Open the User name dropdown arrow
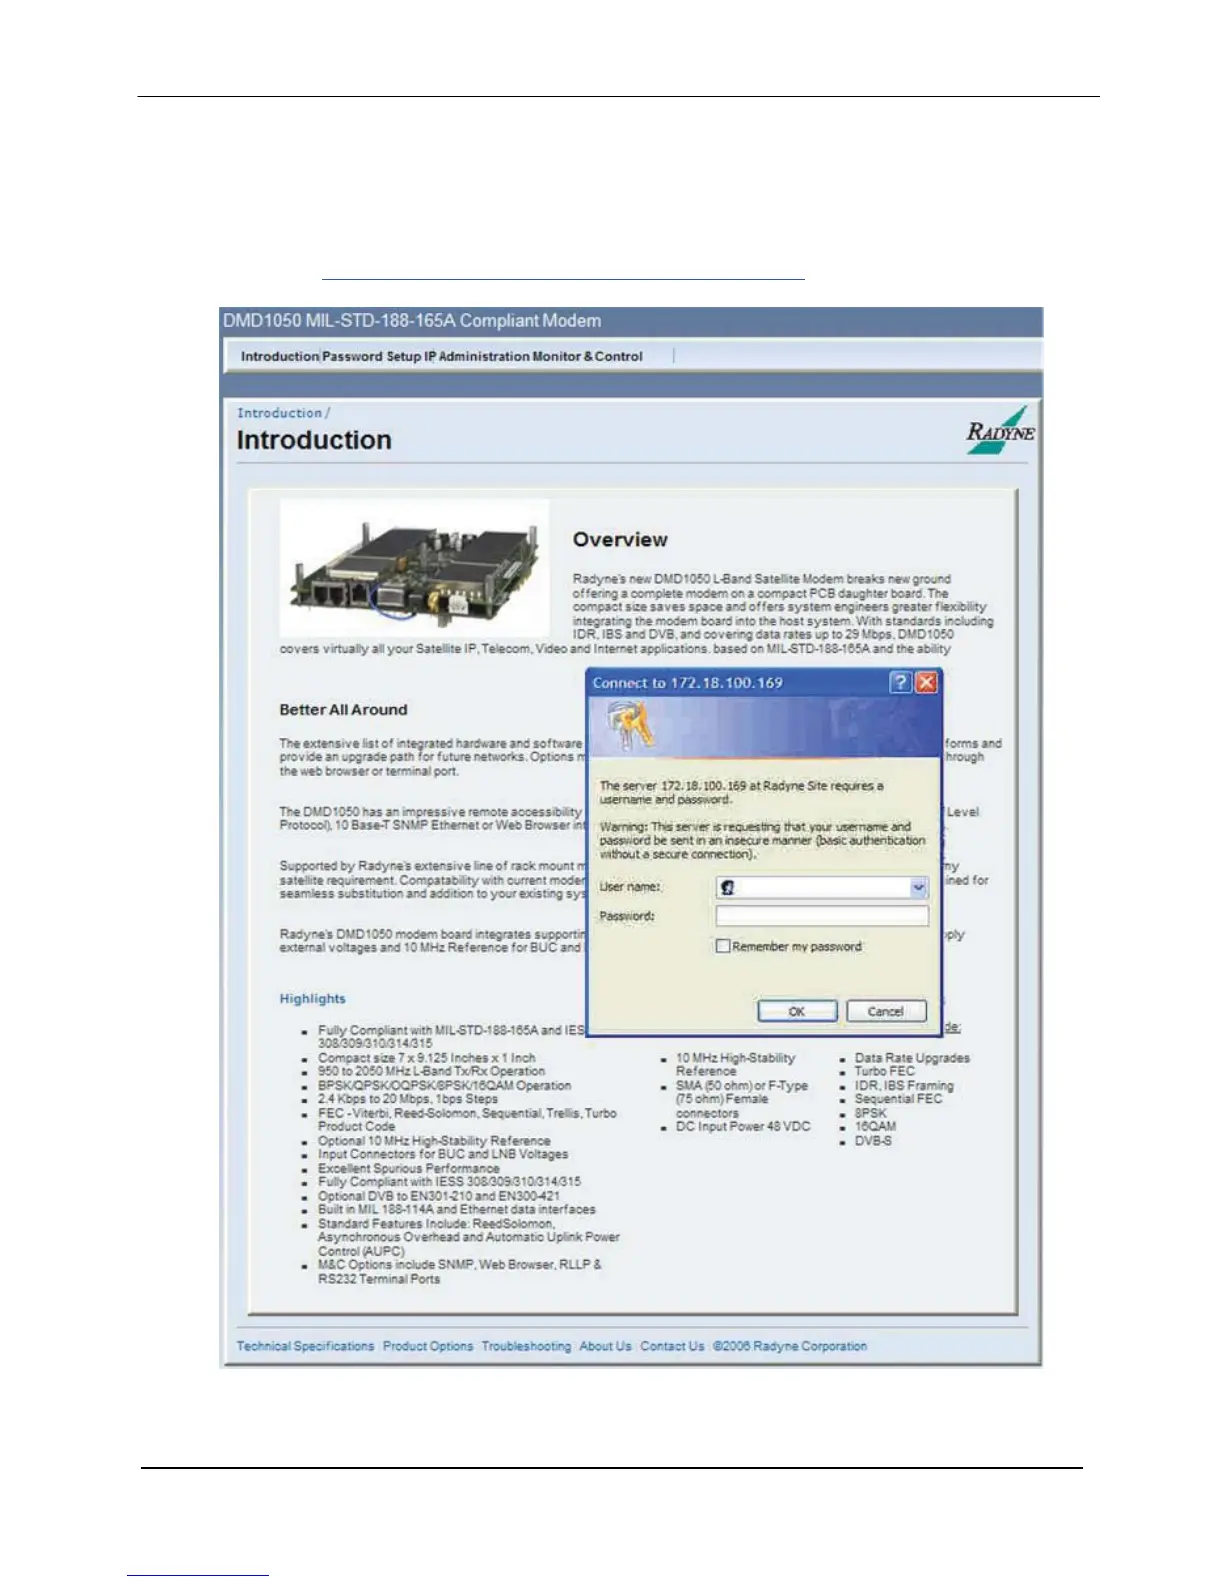This screenshot has height=1584, width=1224. (x=918, y=887)
